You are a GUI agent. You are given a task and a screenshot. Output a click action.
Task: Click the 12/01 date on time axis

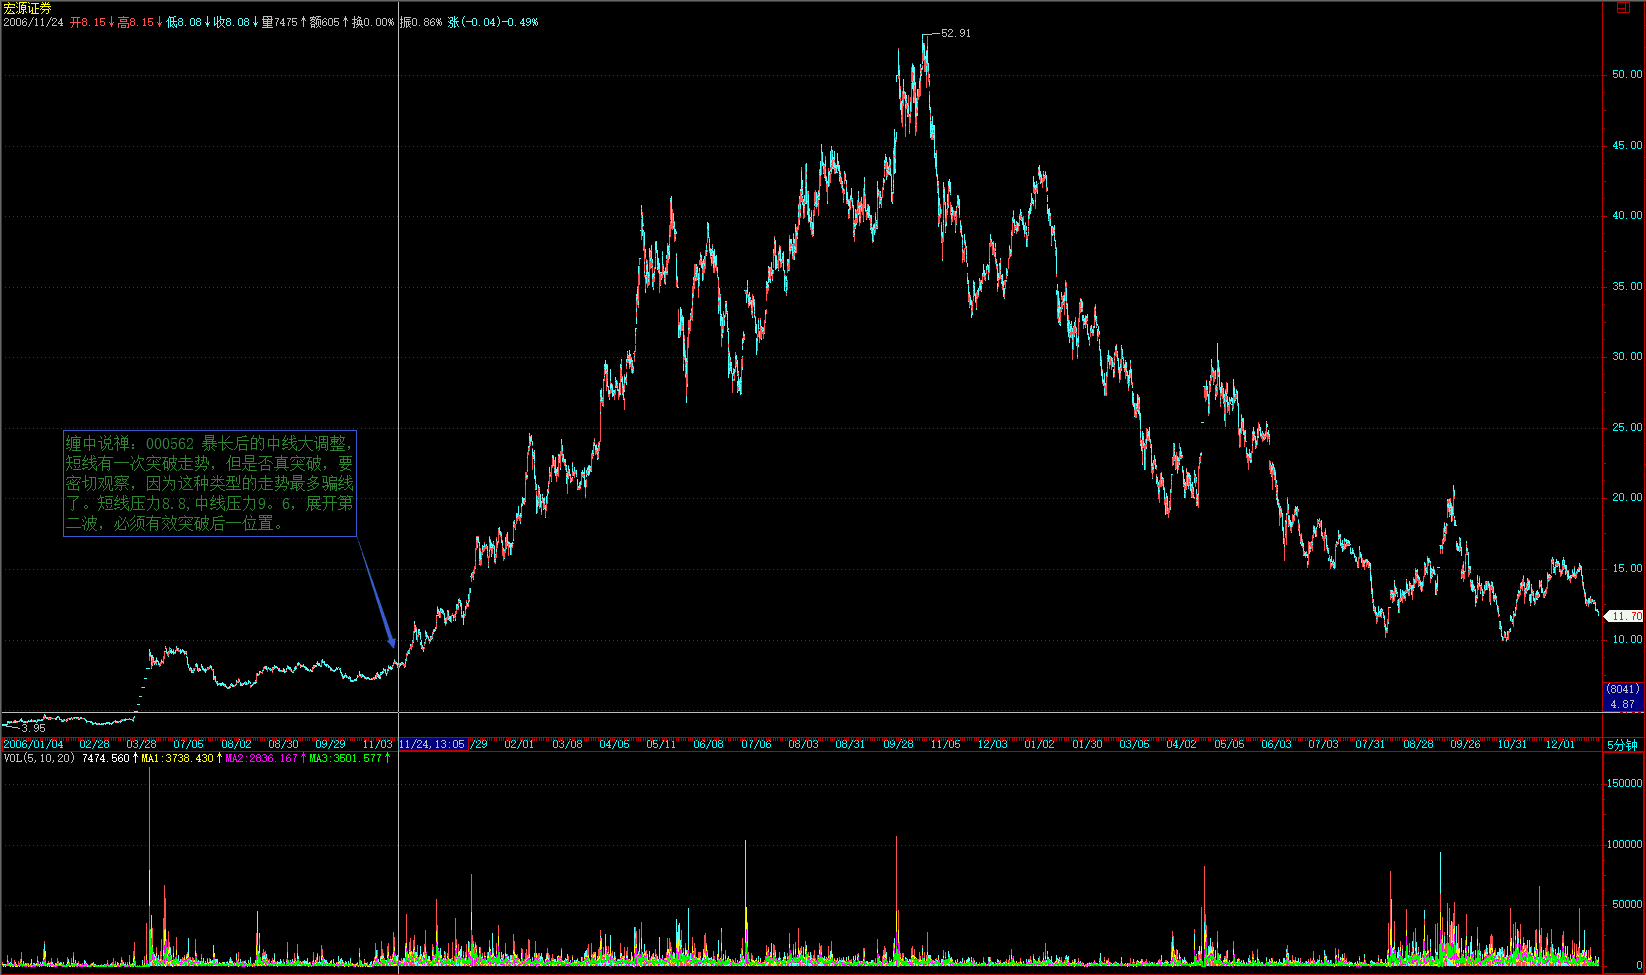click(x=1560, y=745)
